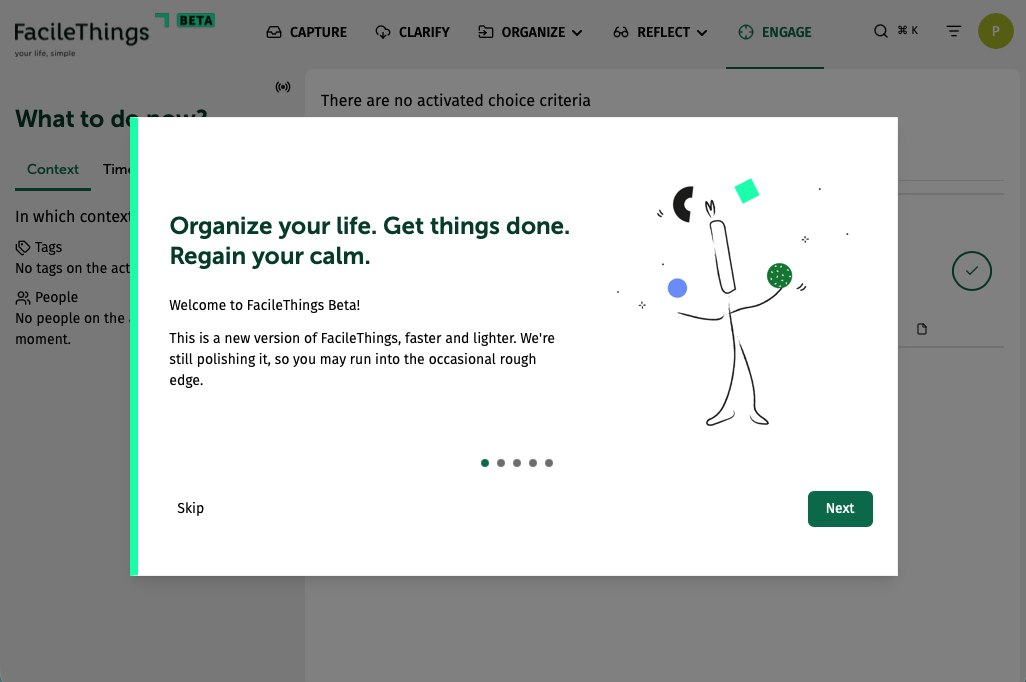Screen dimensions: 1026x682
Task: Open the Engage section
Action: [x=775, y=32]
